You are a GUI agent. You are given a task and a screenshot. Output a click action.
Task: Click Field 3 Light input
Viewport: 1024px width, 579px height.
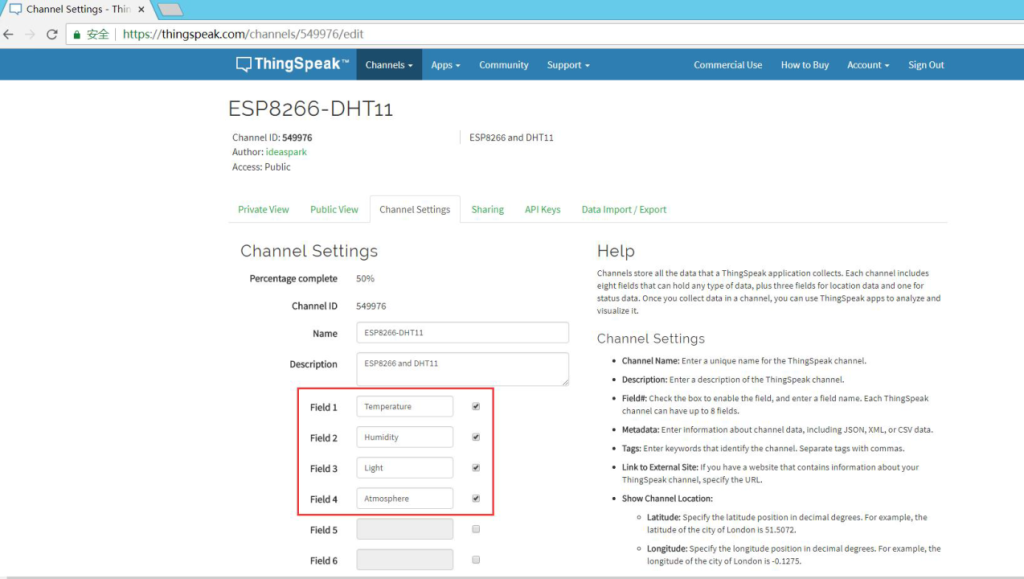coord(405,467)
